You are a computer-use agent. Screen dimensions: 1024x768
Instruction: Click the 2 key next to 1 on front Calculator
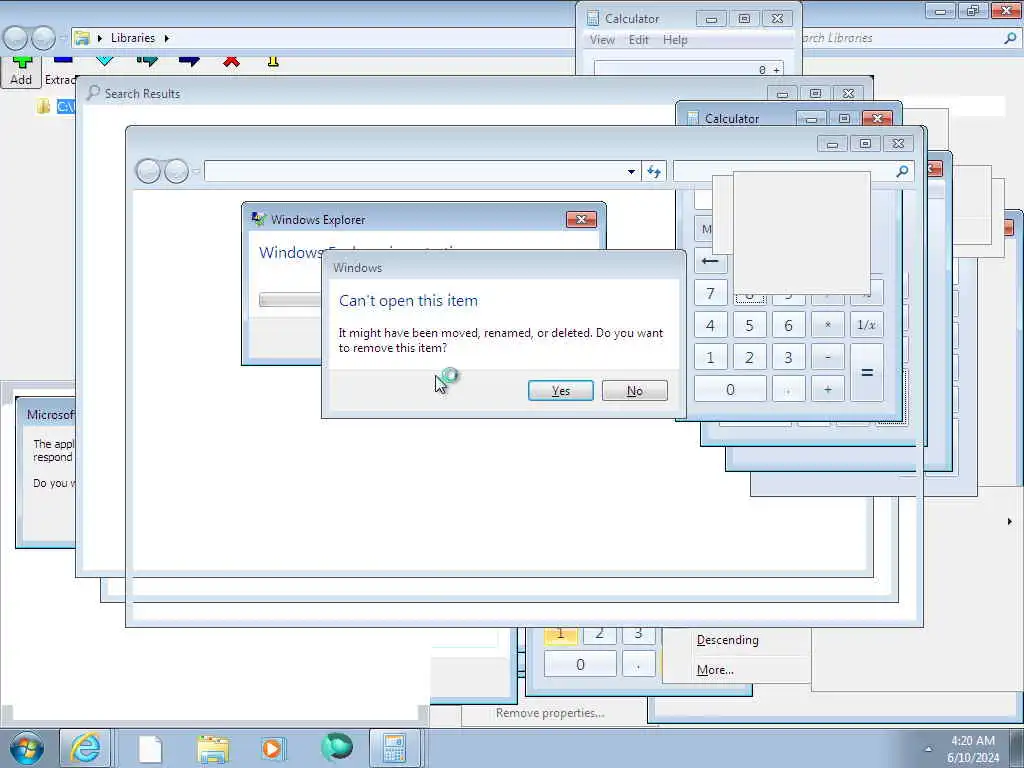tap(749, 357)
